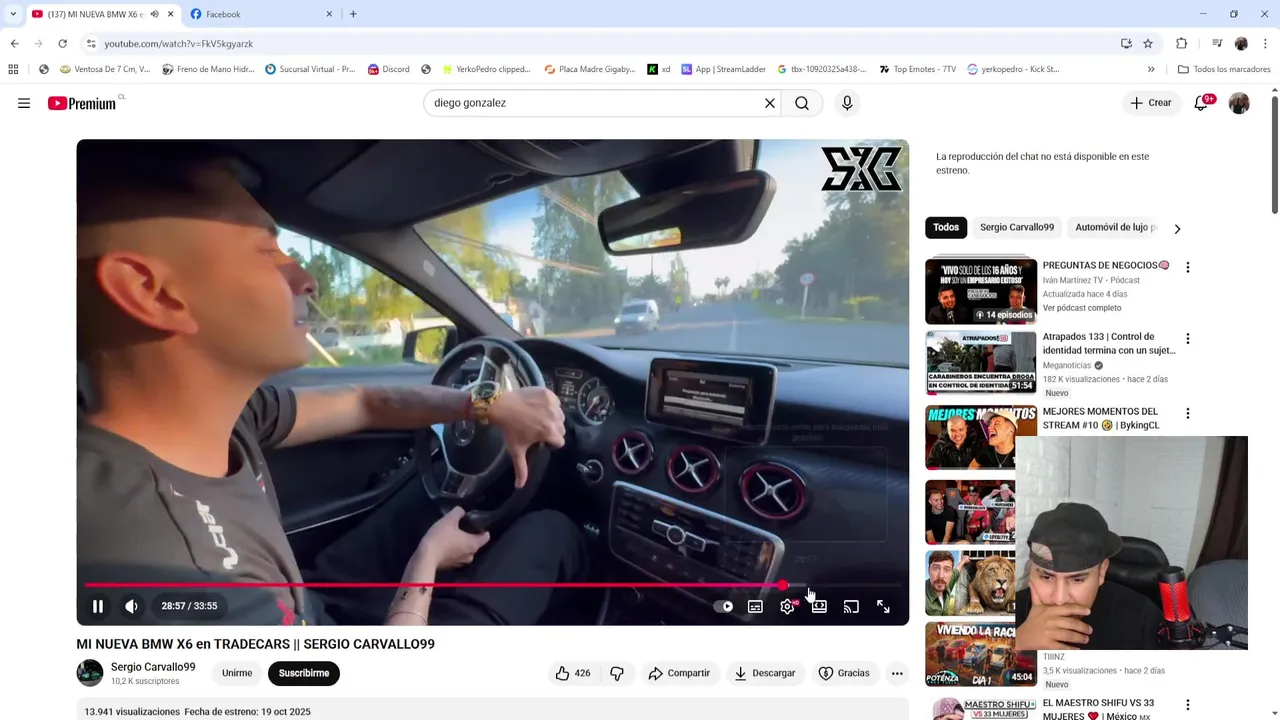Show next filter chips arrow
The height and width of the screenshot is (720, 1280).
click(1177, 228)
